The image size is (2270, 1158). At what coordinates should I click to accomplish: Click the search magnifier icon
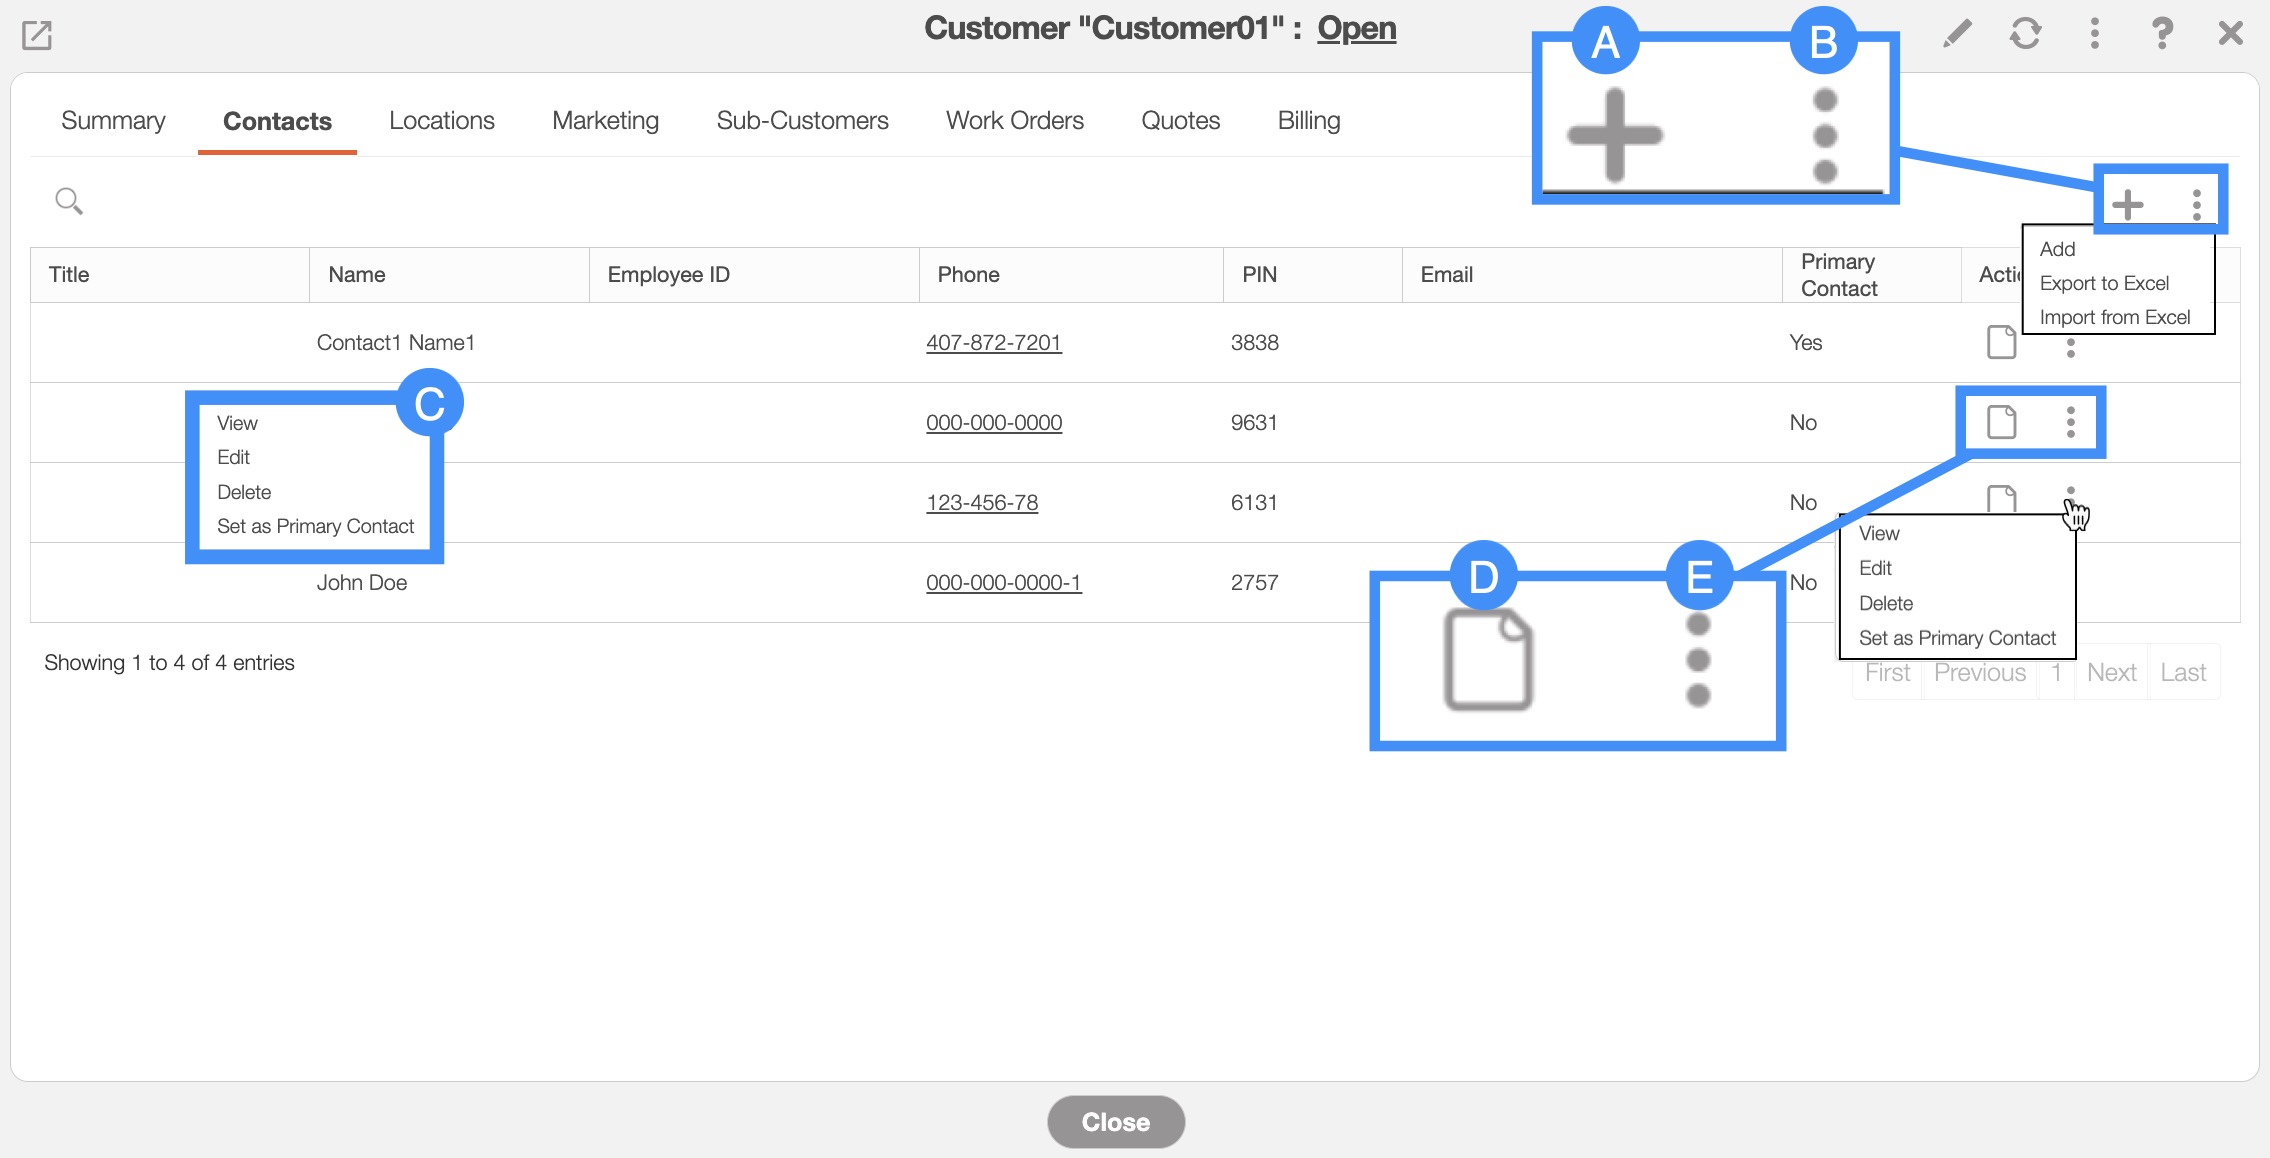click(68, 201)
